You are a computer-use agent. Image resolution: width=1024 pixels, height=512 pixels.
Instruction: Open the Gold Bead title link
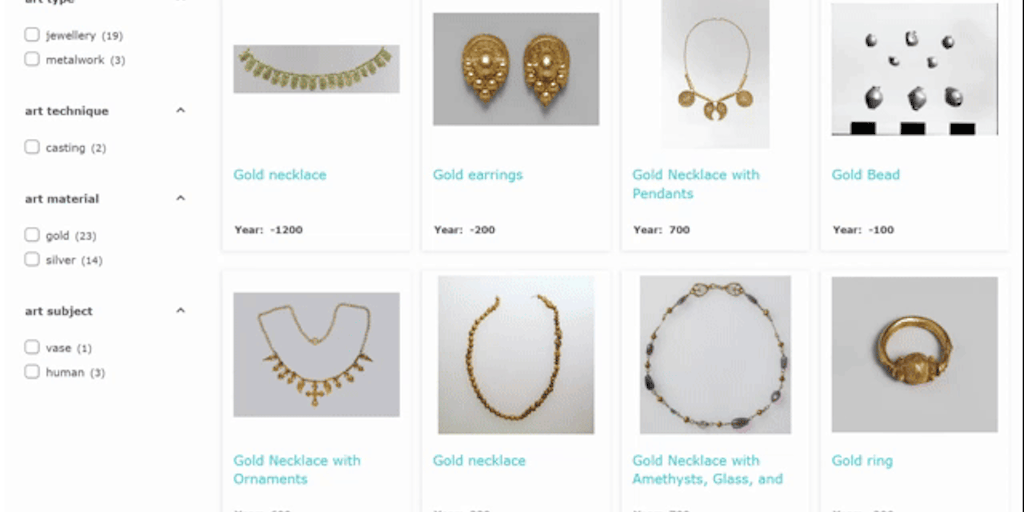865,174
